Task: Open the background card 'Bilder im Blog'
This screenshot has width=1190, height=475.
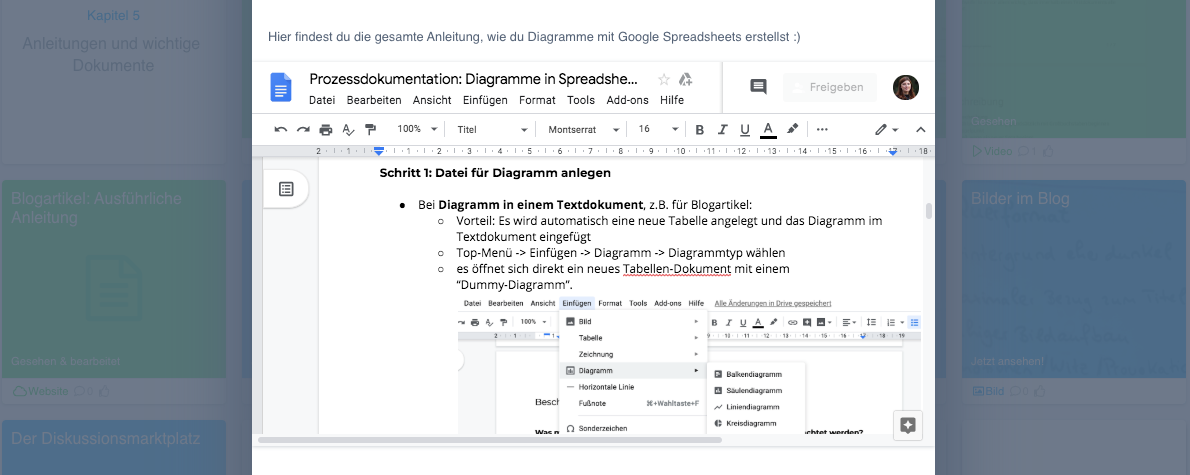Action: [x=1076, y=278]
